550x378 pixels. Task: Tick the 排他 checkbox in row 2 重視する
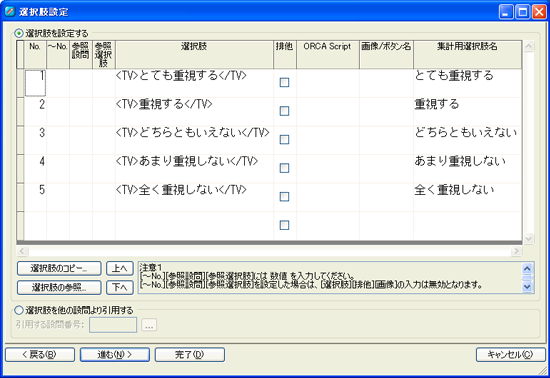point(284,111)
